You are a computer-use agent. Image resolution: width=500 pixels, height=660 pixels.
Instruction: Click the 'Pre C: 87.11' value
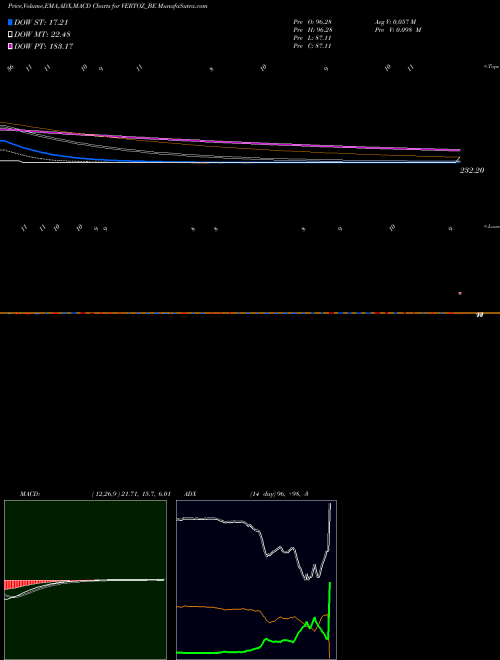(x=312, y=46)
